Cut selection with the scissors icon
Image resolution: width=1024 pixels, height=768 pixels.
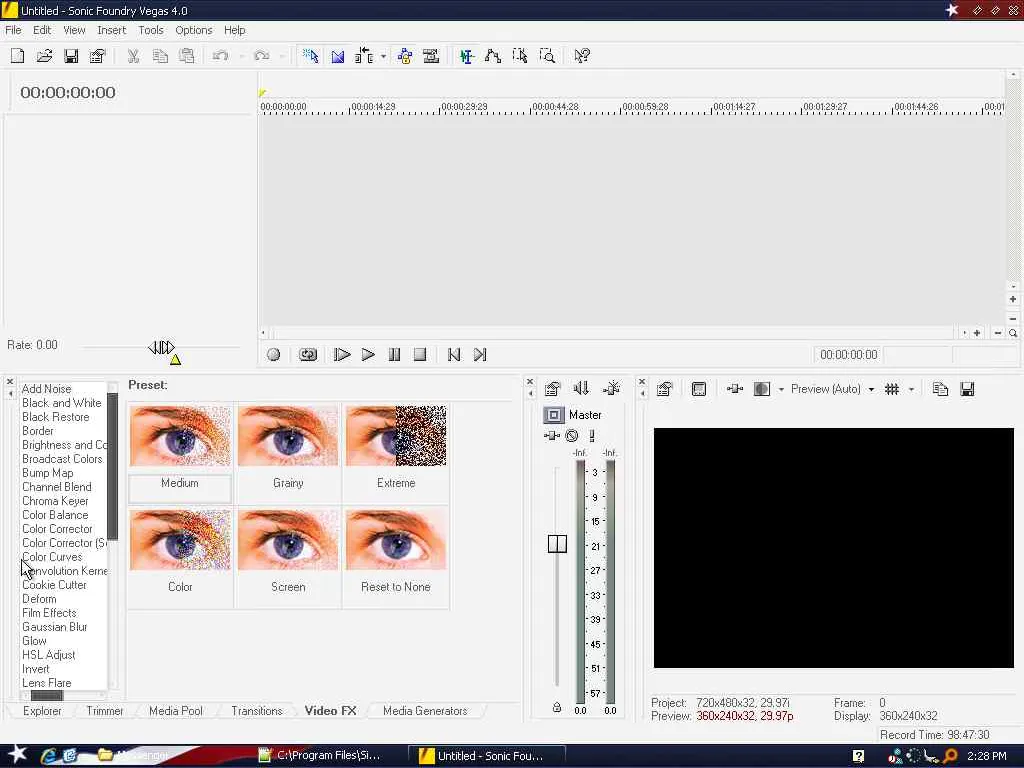tap(133, 56)
